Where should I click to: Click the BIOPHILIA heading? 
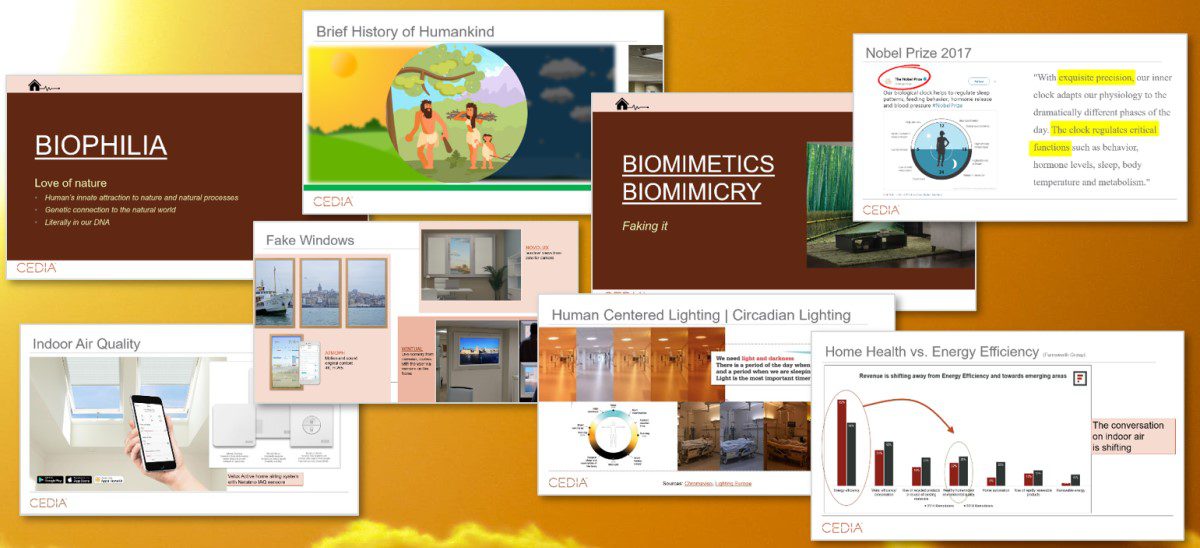pos(100,145)
